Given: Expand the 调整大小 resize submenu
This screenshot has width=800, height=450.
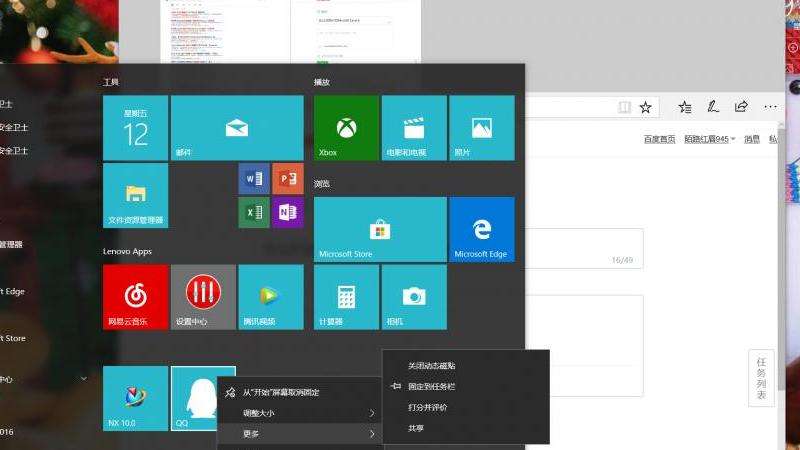Looking at the screenshot, I should tap(300, 413).
